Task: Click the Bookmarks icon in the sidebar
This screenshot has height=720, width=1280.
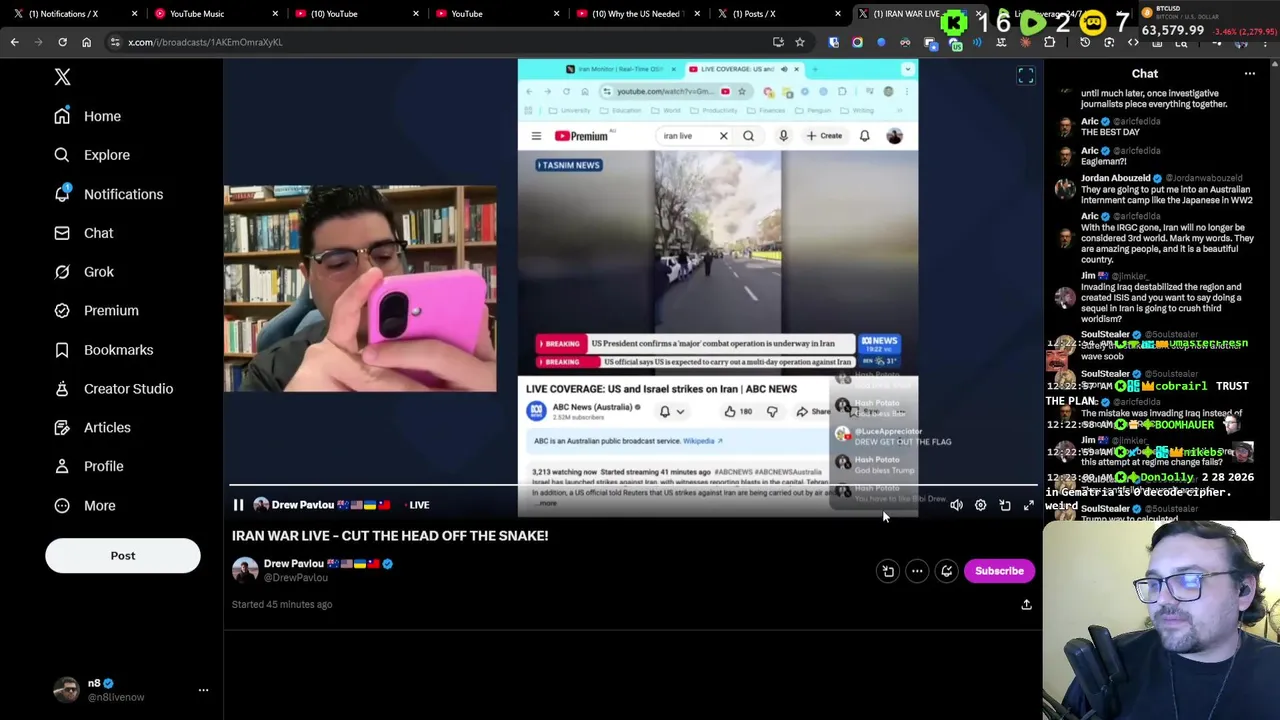Action: coord(62,350)
